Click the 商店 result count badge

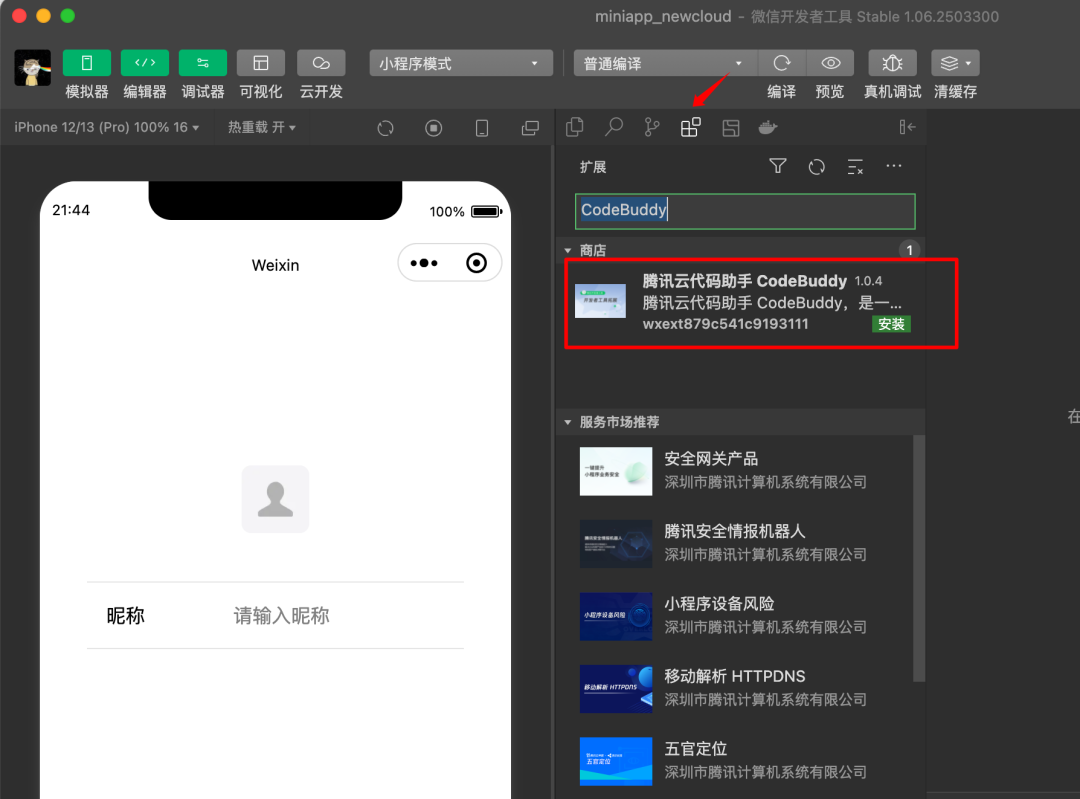tap(910, 250)
